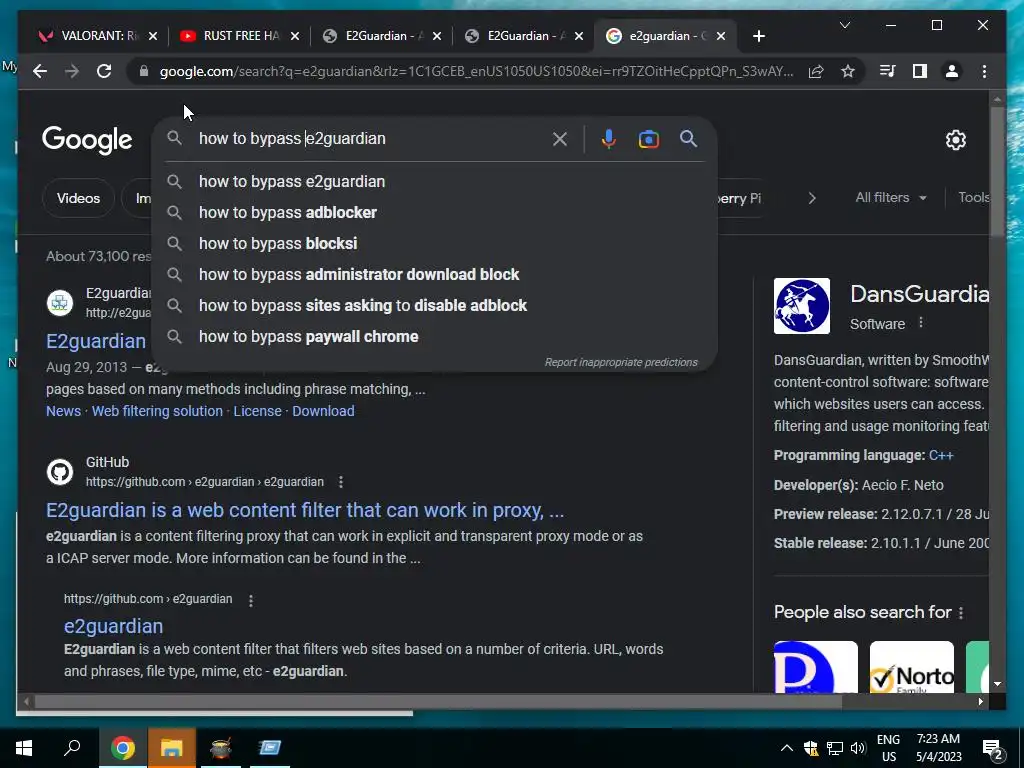Open three-dot menu beside github.com › e2guardian
The image size is (1024, 768).
(251, 600)
